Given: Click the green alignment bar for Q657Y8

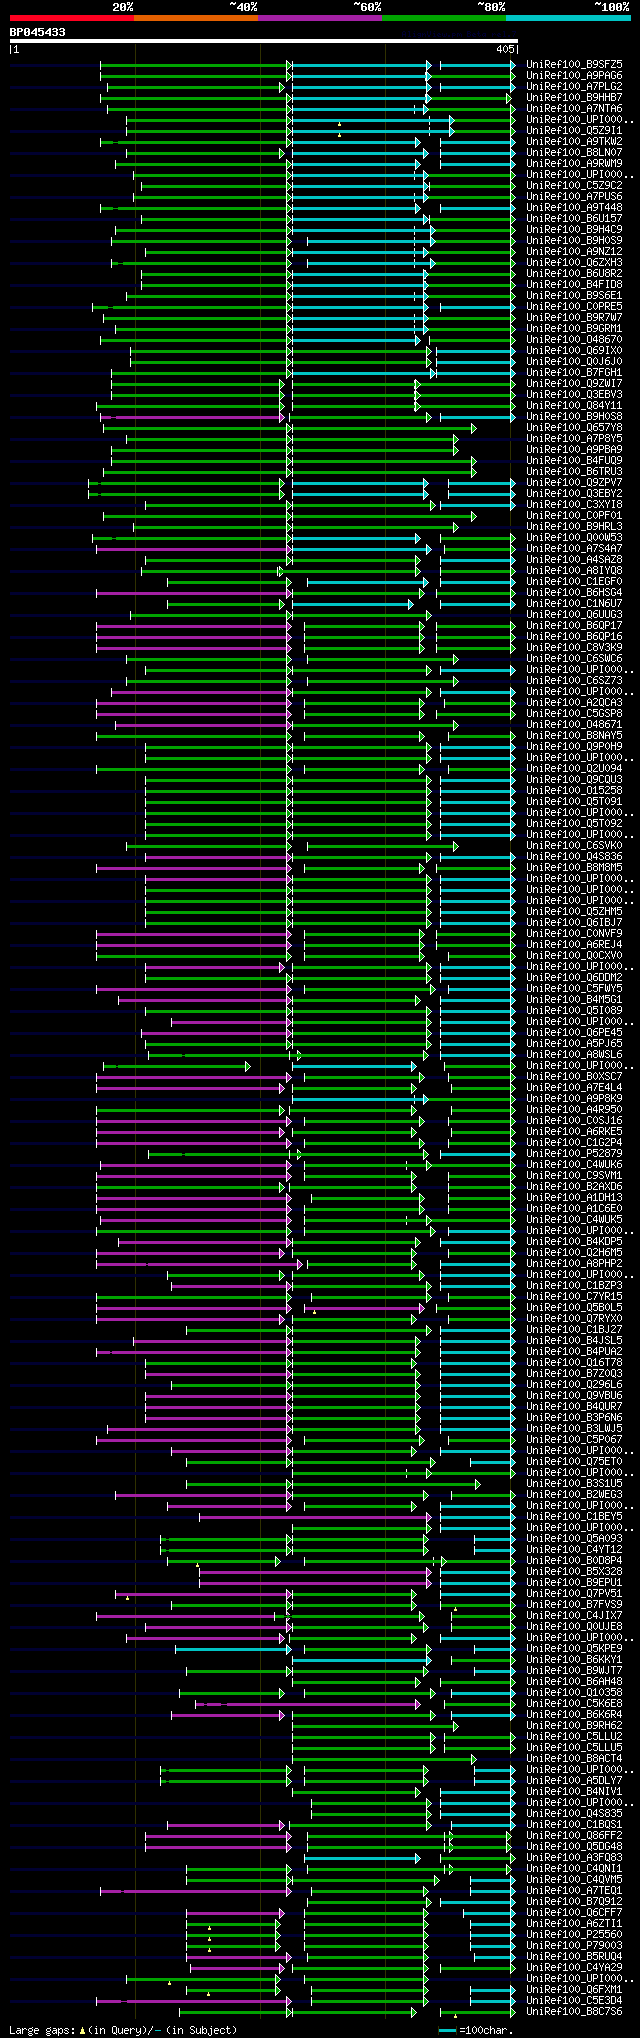Looking at the screenshot, I should pyautogui.click(x=289, y=428).
